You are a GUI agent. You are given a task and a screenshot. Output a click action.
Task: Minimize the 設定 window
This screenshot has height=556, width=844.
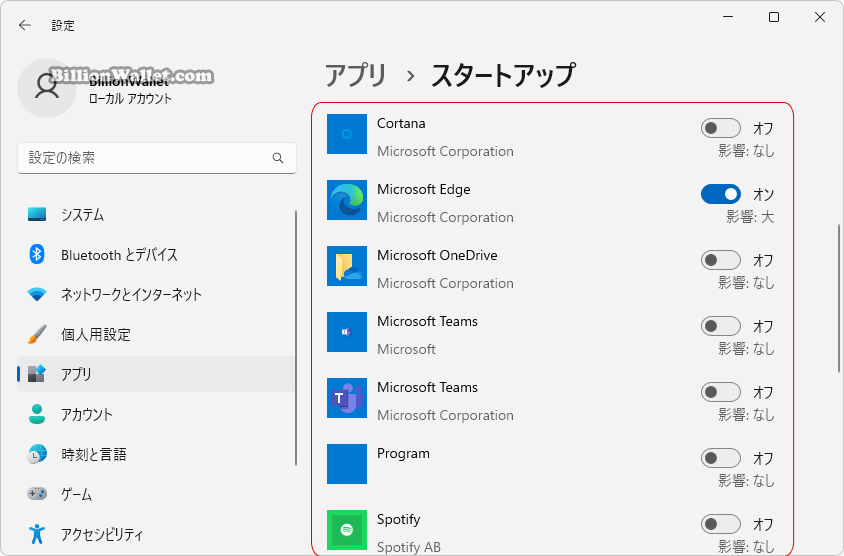tap(728, 17)
